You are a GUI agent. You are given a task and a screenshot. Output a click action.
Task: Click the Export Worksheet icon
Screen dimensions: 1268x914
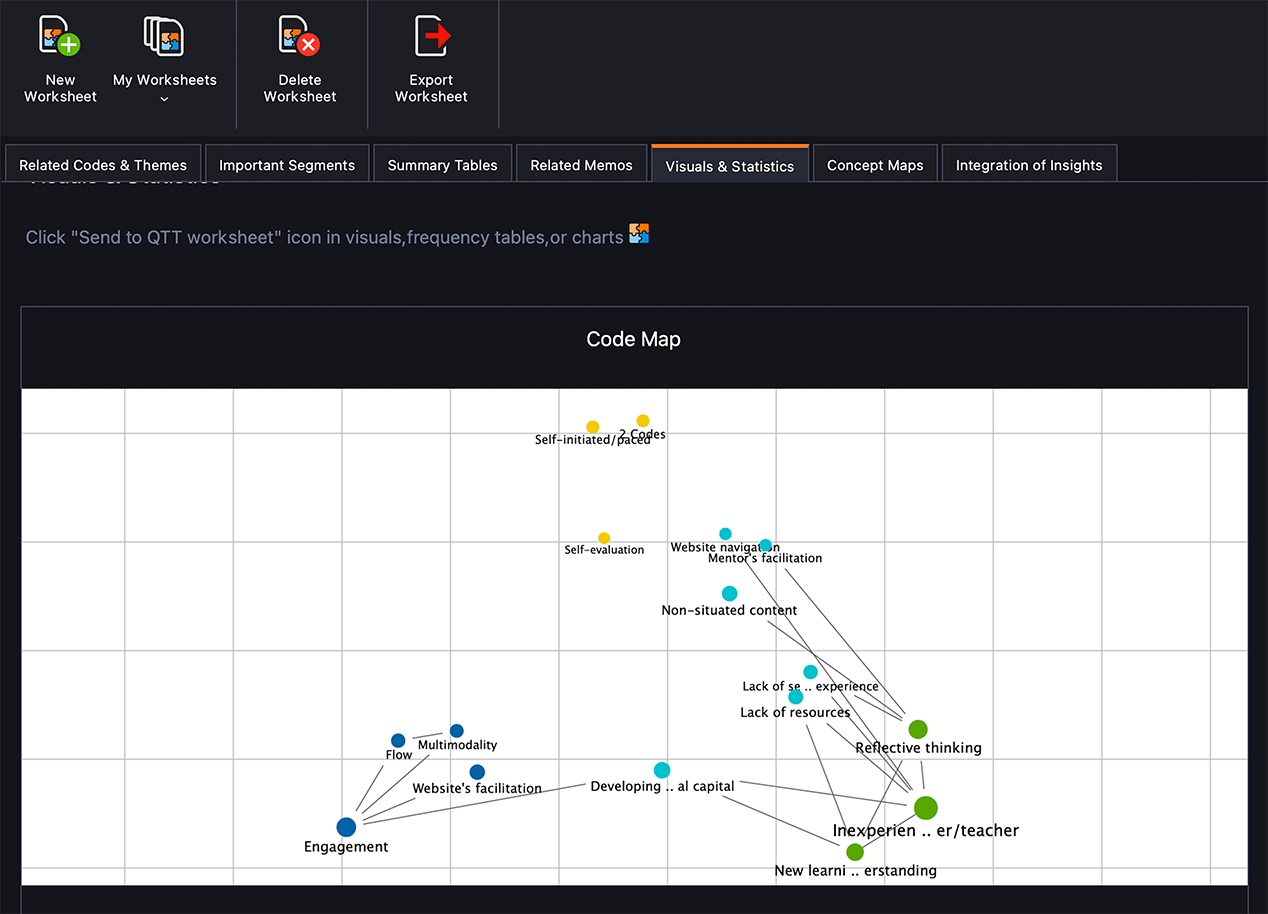point(431,36)
